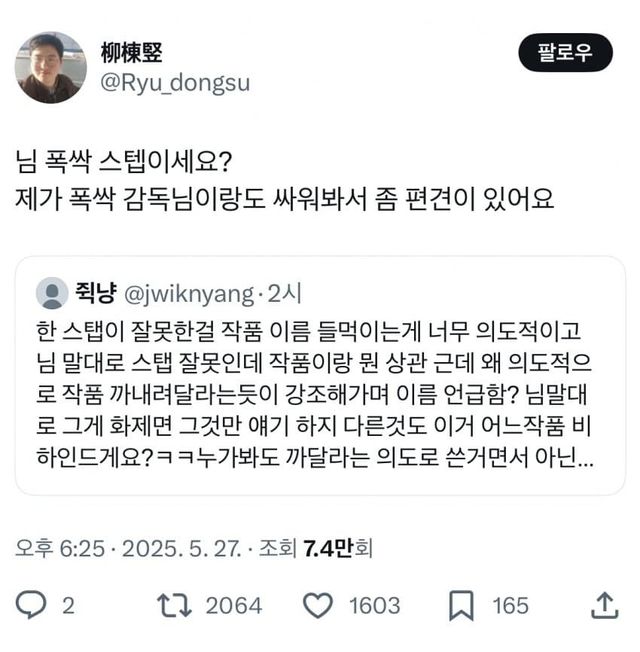Bookmark the tweet with the bookmark icon
Screen dimensions: 640x652
click(461, 605)
